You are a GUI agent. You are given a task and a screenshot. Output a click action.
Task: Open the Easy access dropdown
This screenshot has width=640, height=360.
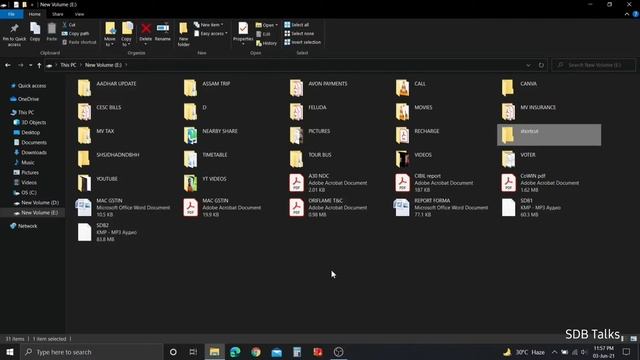pos(211,33)
